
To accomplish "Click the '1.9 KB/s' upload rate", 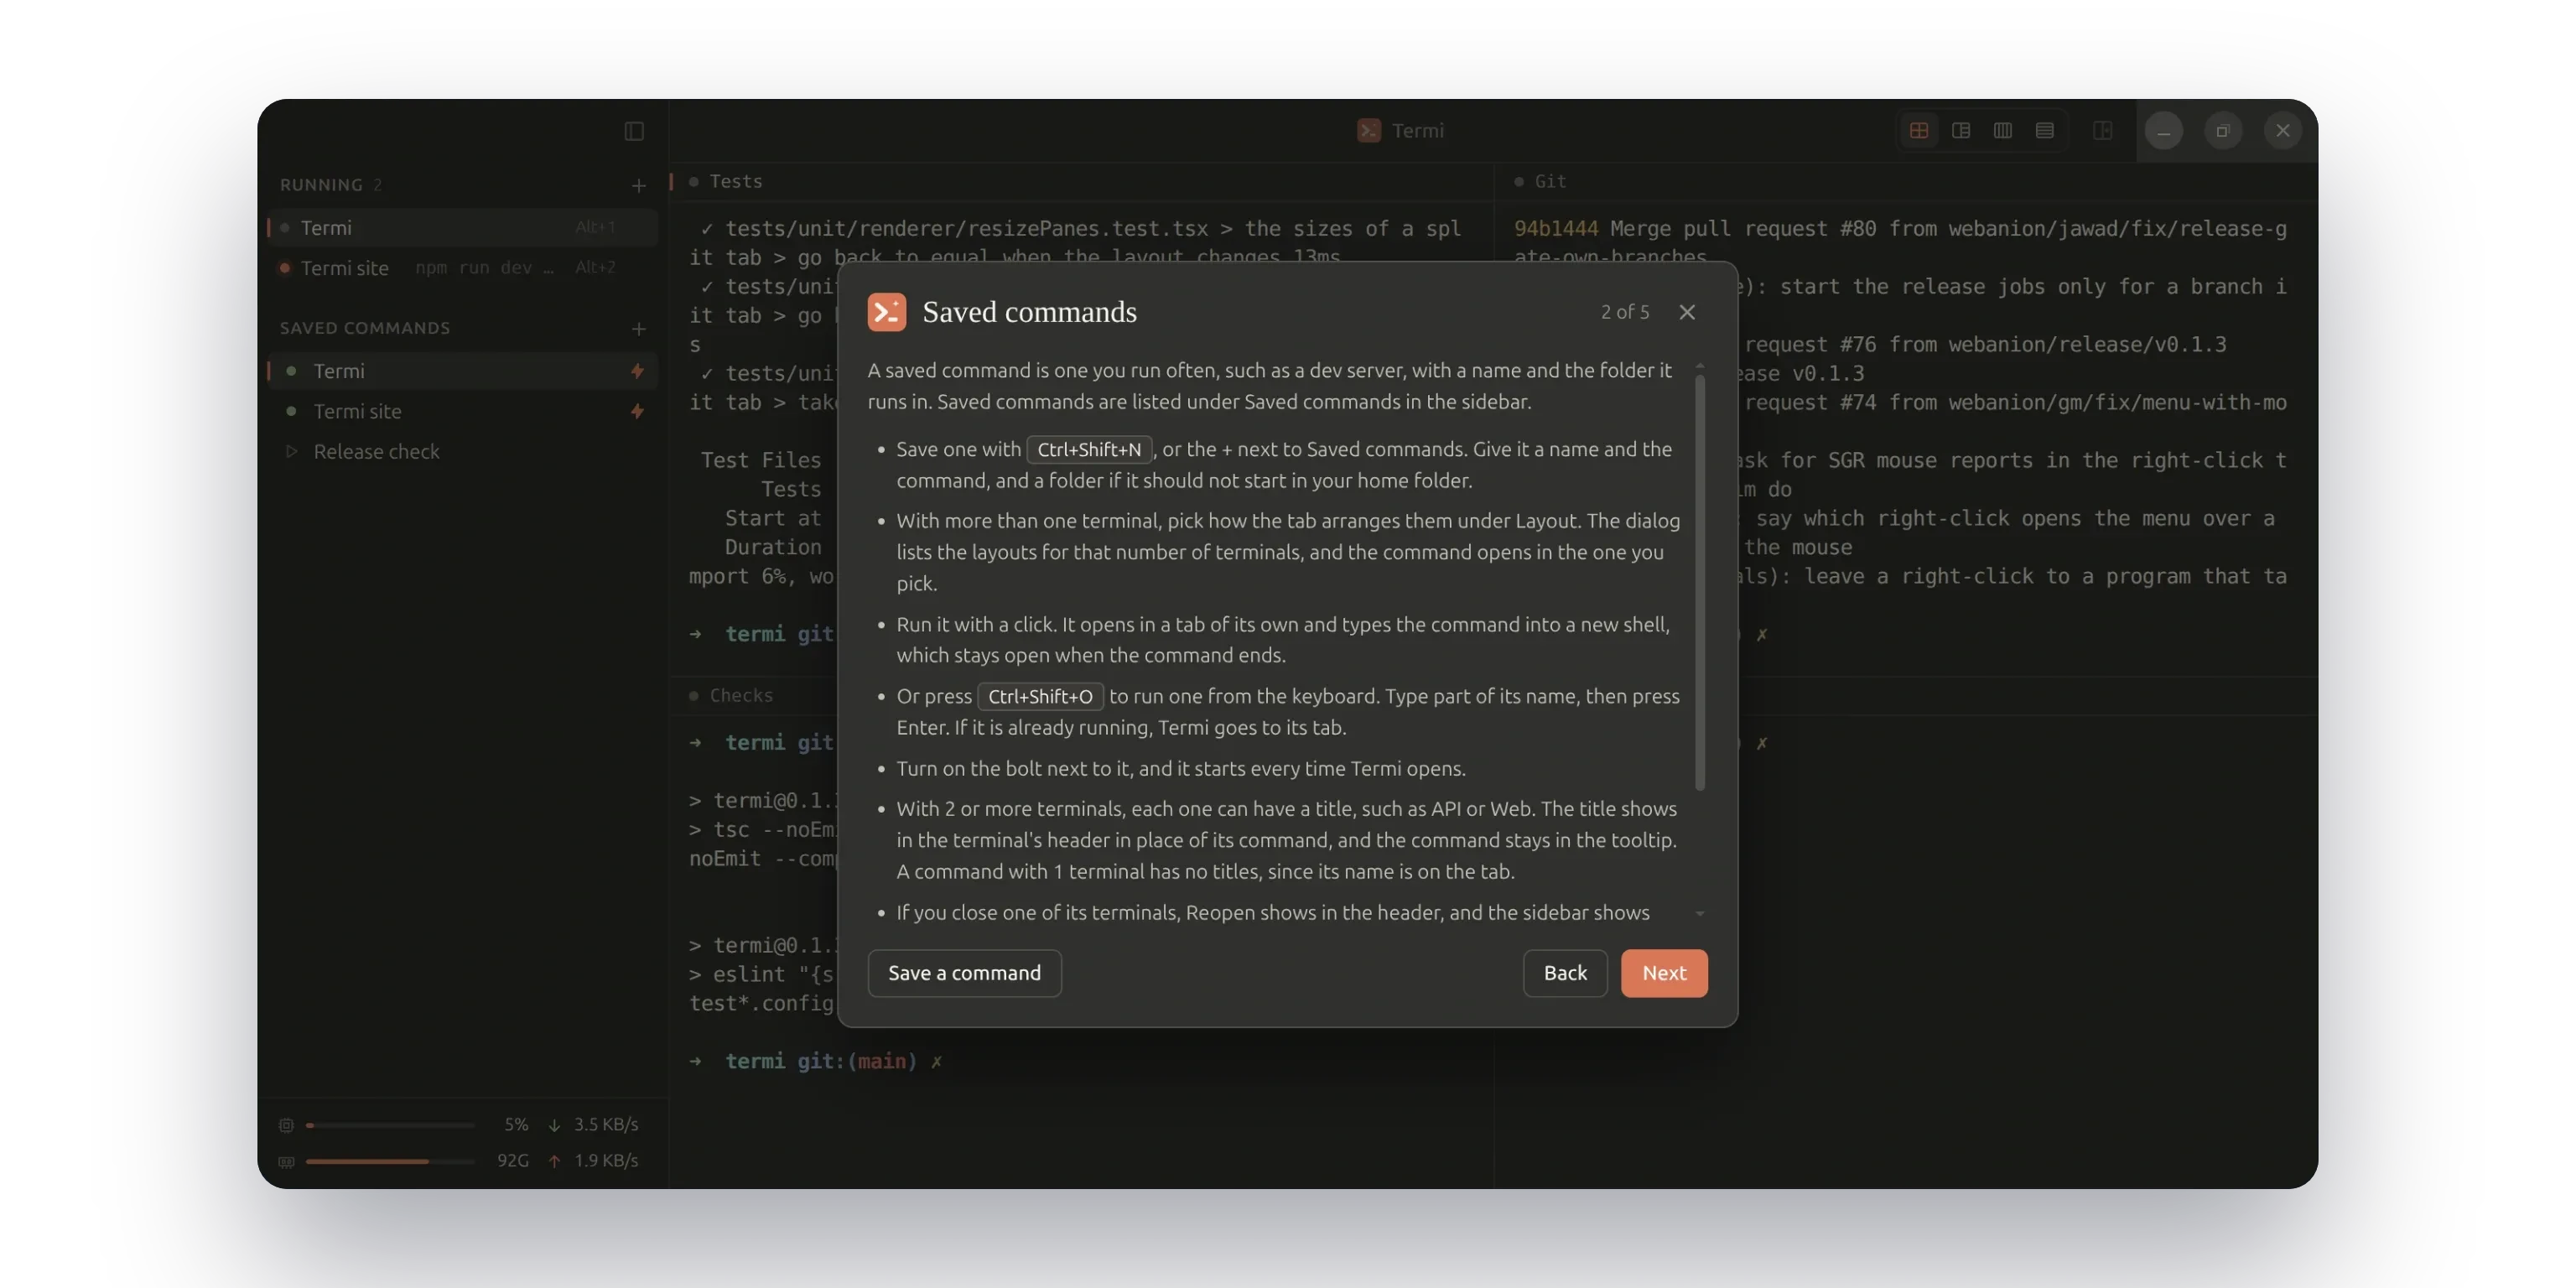I will click(606, 1161).
